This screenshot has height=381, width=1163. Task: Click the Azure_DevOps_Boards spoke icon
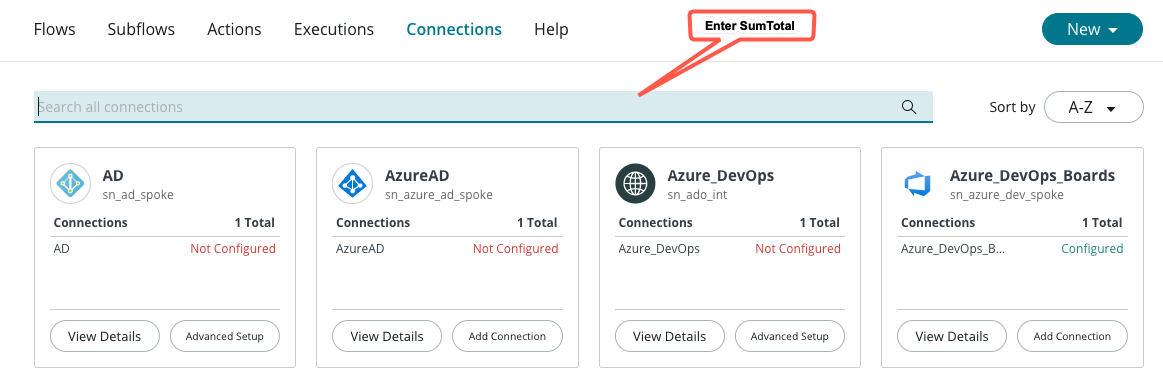[917, 183]
